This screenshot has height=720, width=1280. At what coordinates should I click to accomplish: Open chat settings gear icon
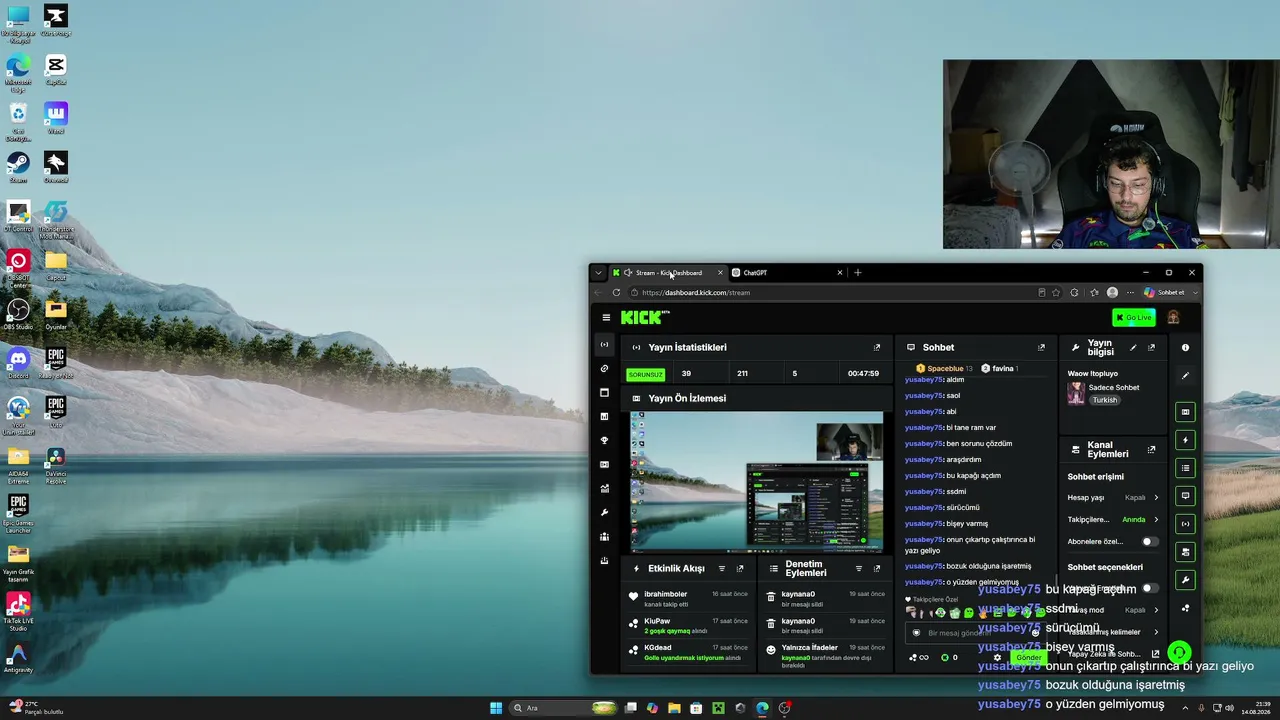coord(997,658)
